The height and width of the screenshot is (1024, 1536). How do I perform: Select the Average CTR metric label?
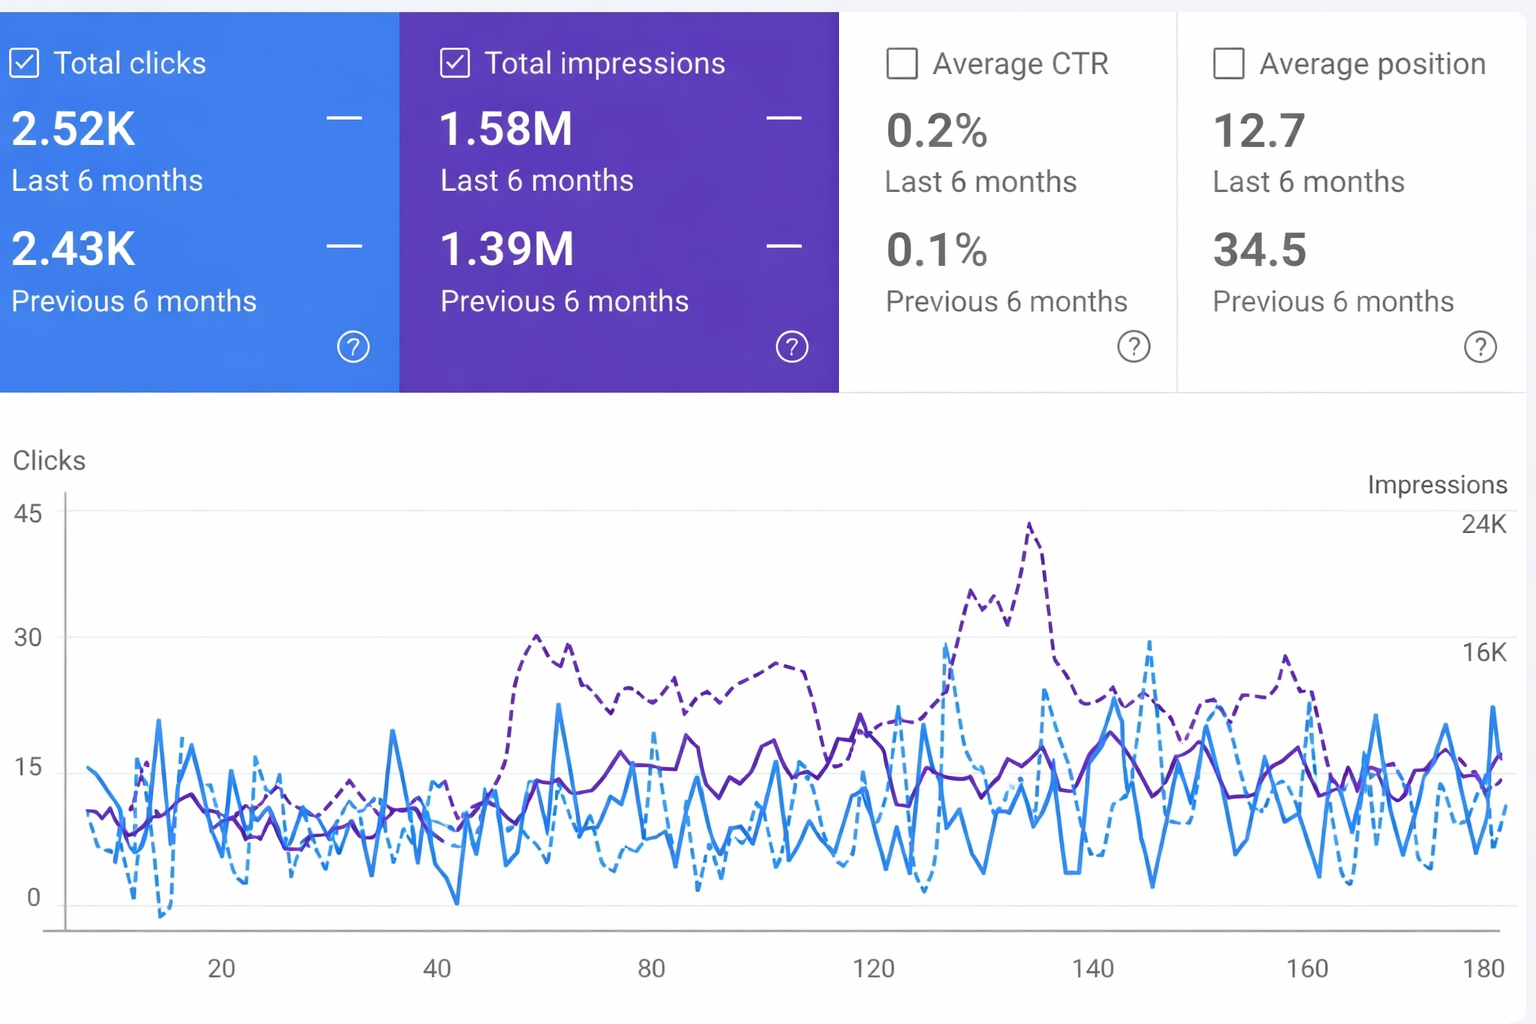point(1020,64)
